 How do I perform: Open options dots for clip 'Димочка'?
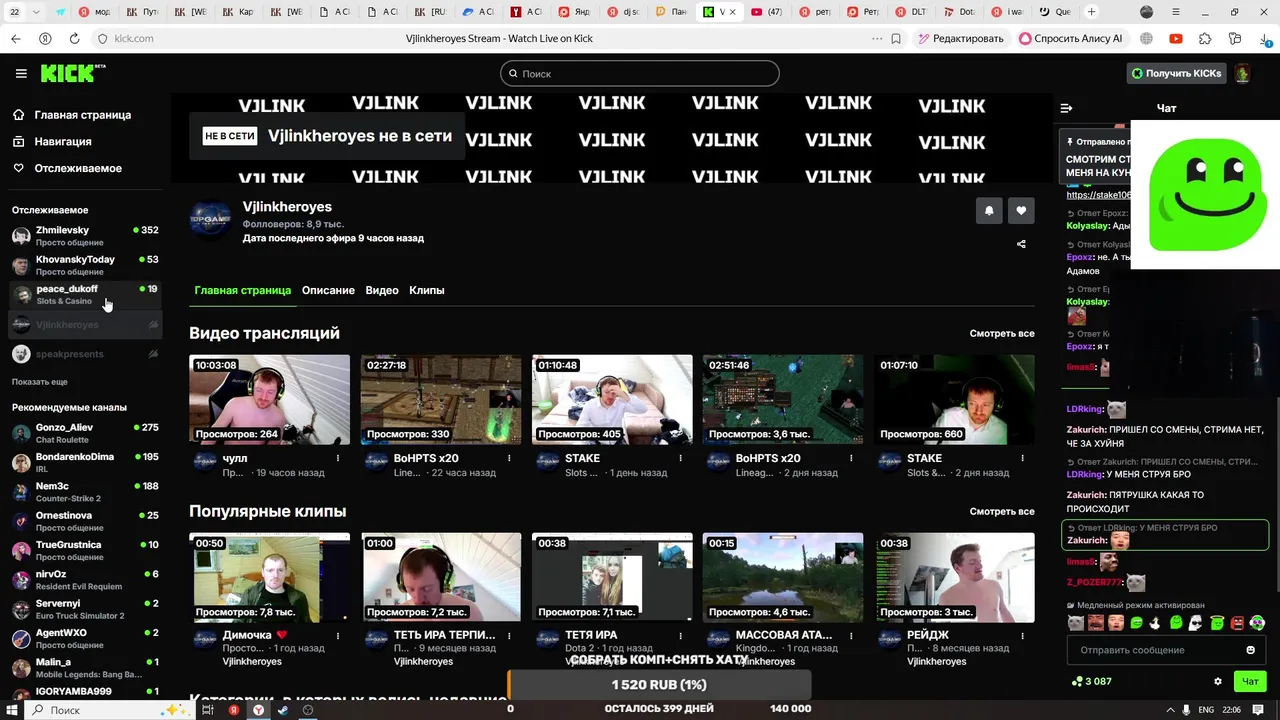pos(338,635)
